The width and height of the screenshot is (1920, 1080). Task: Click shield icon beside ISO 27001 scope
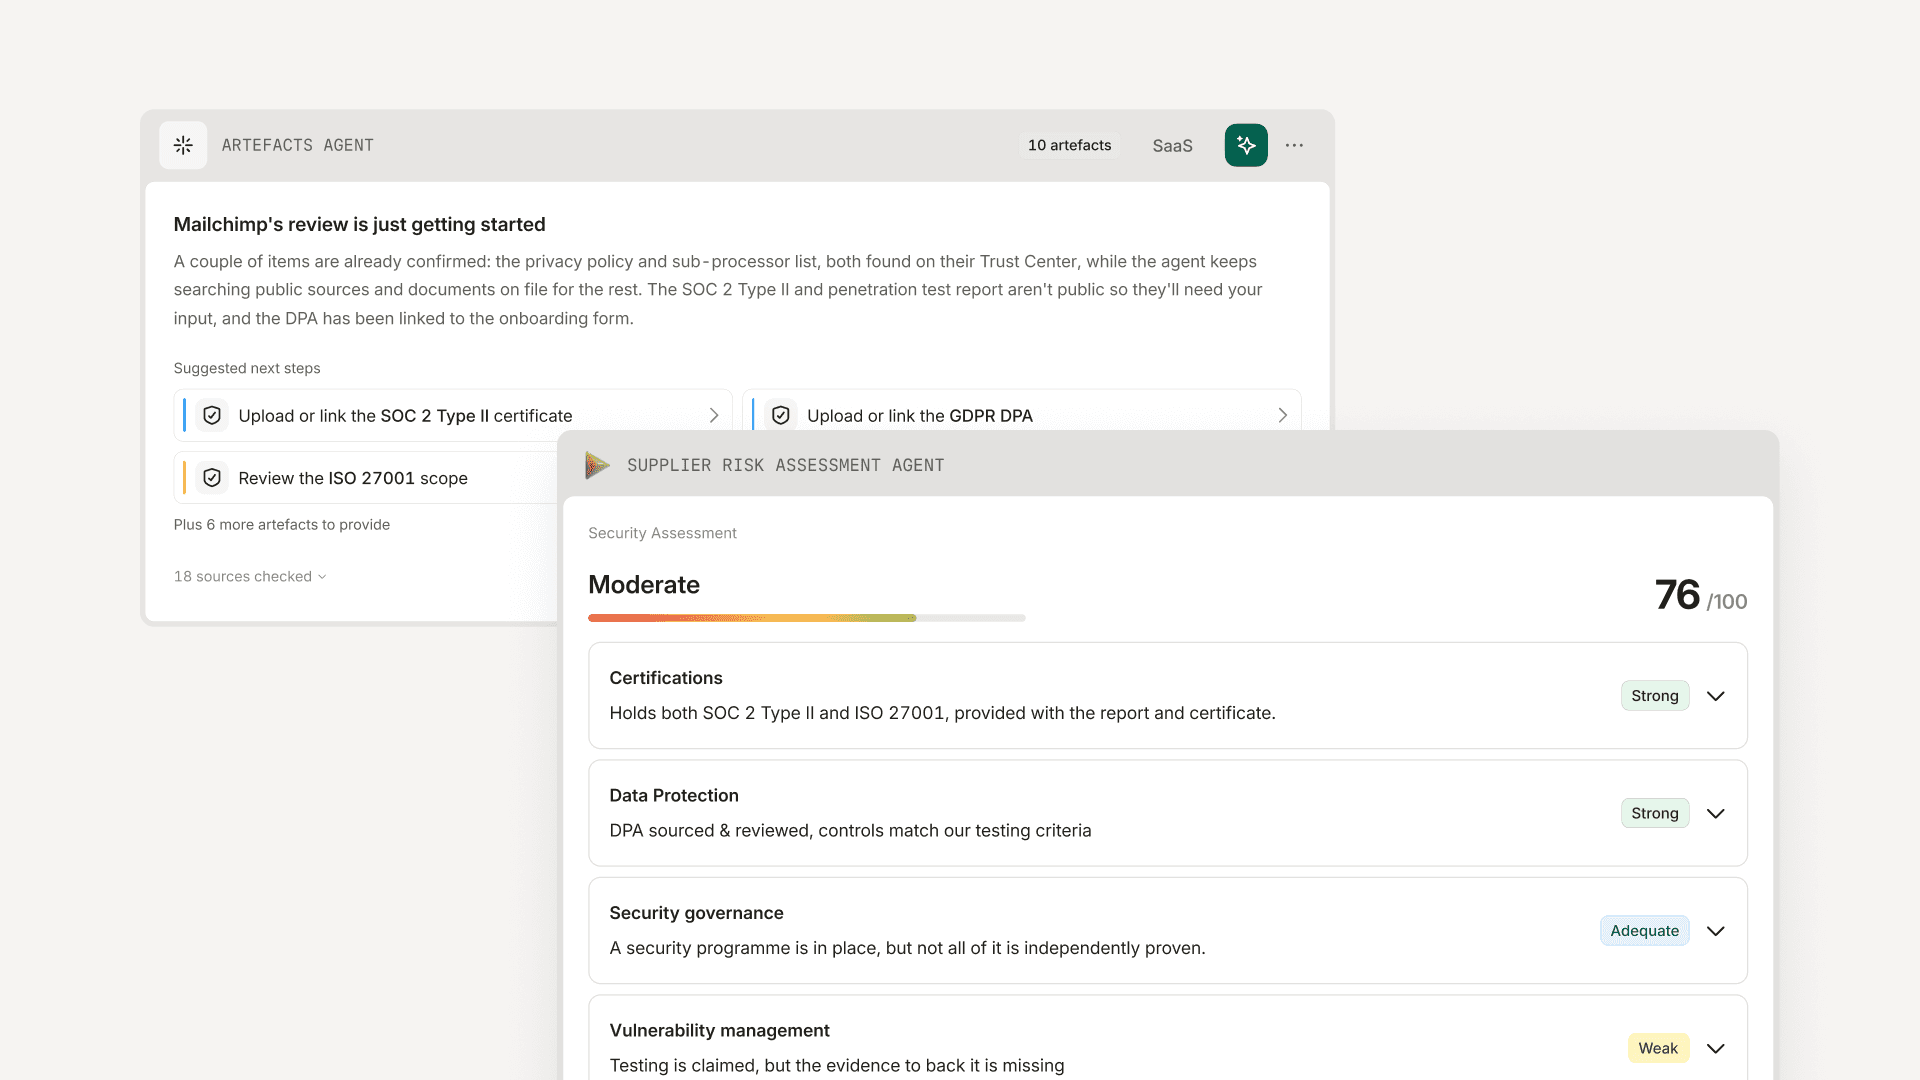[212, 478]
